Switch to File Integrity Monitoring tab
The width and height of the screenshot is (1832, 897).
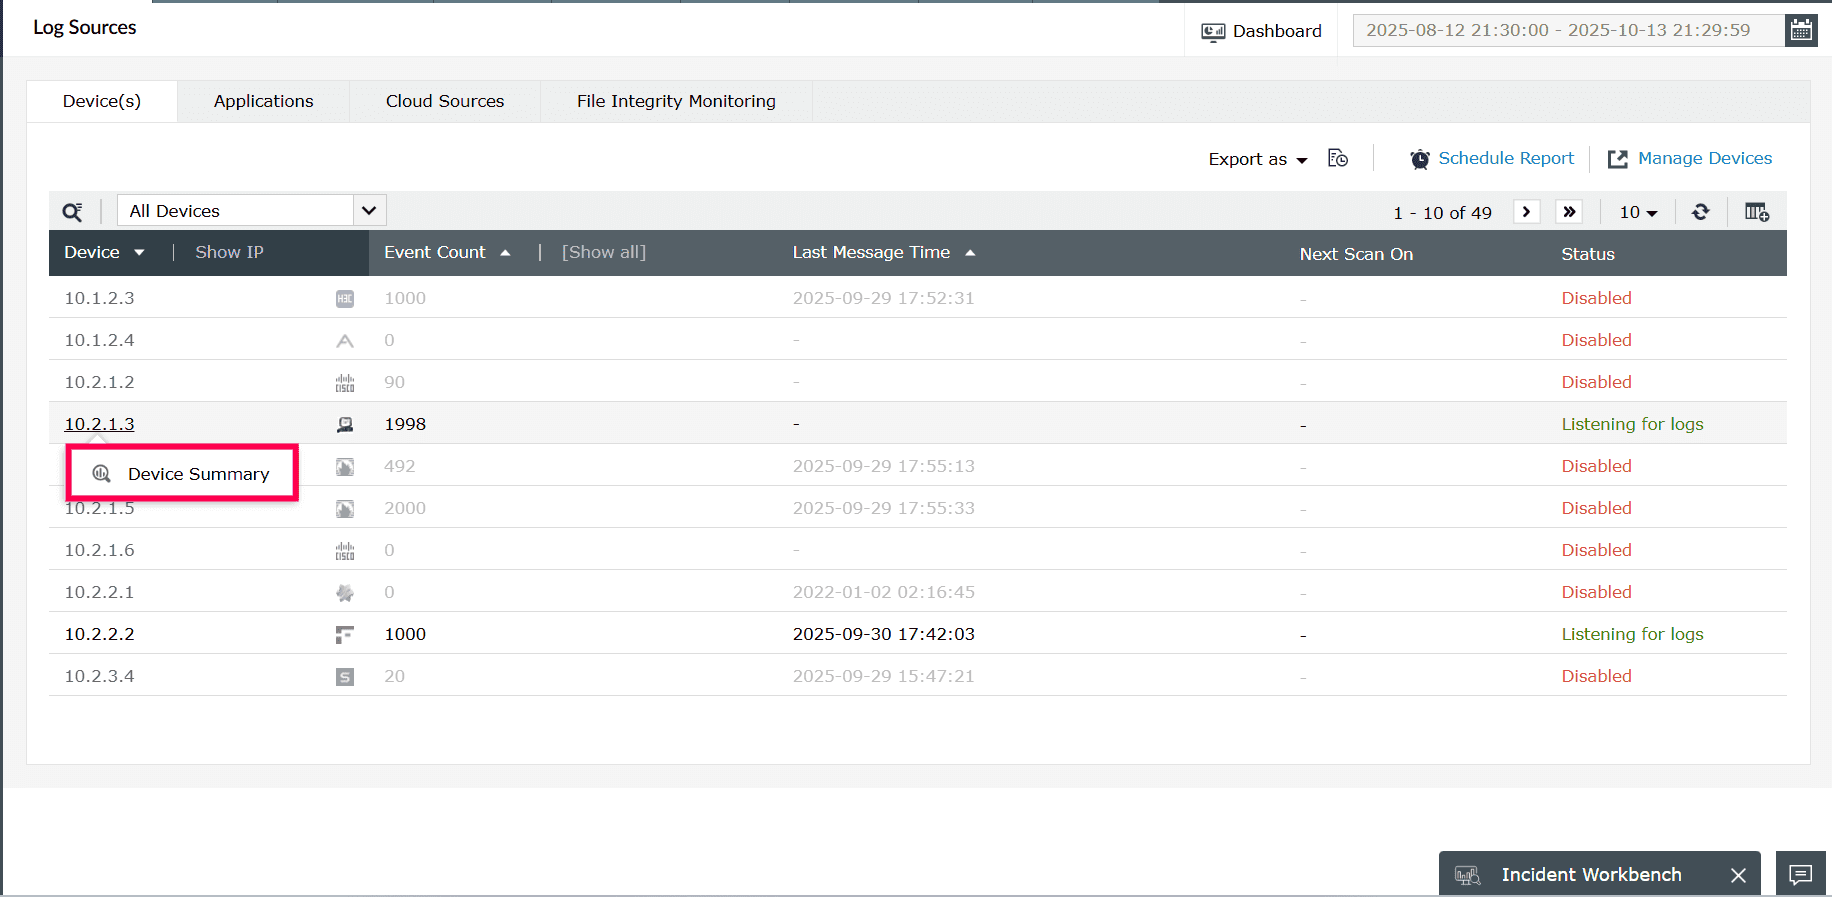[676, 101]
